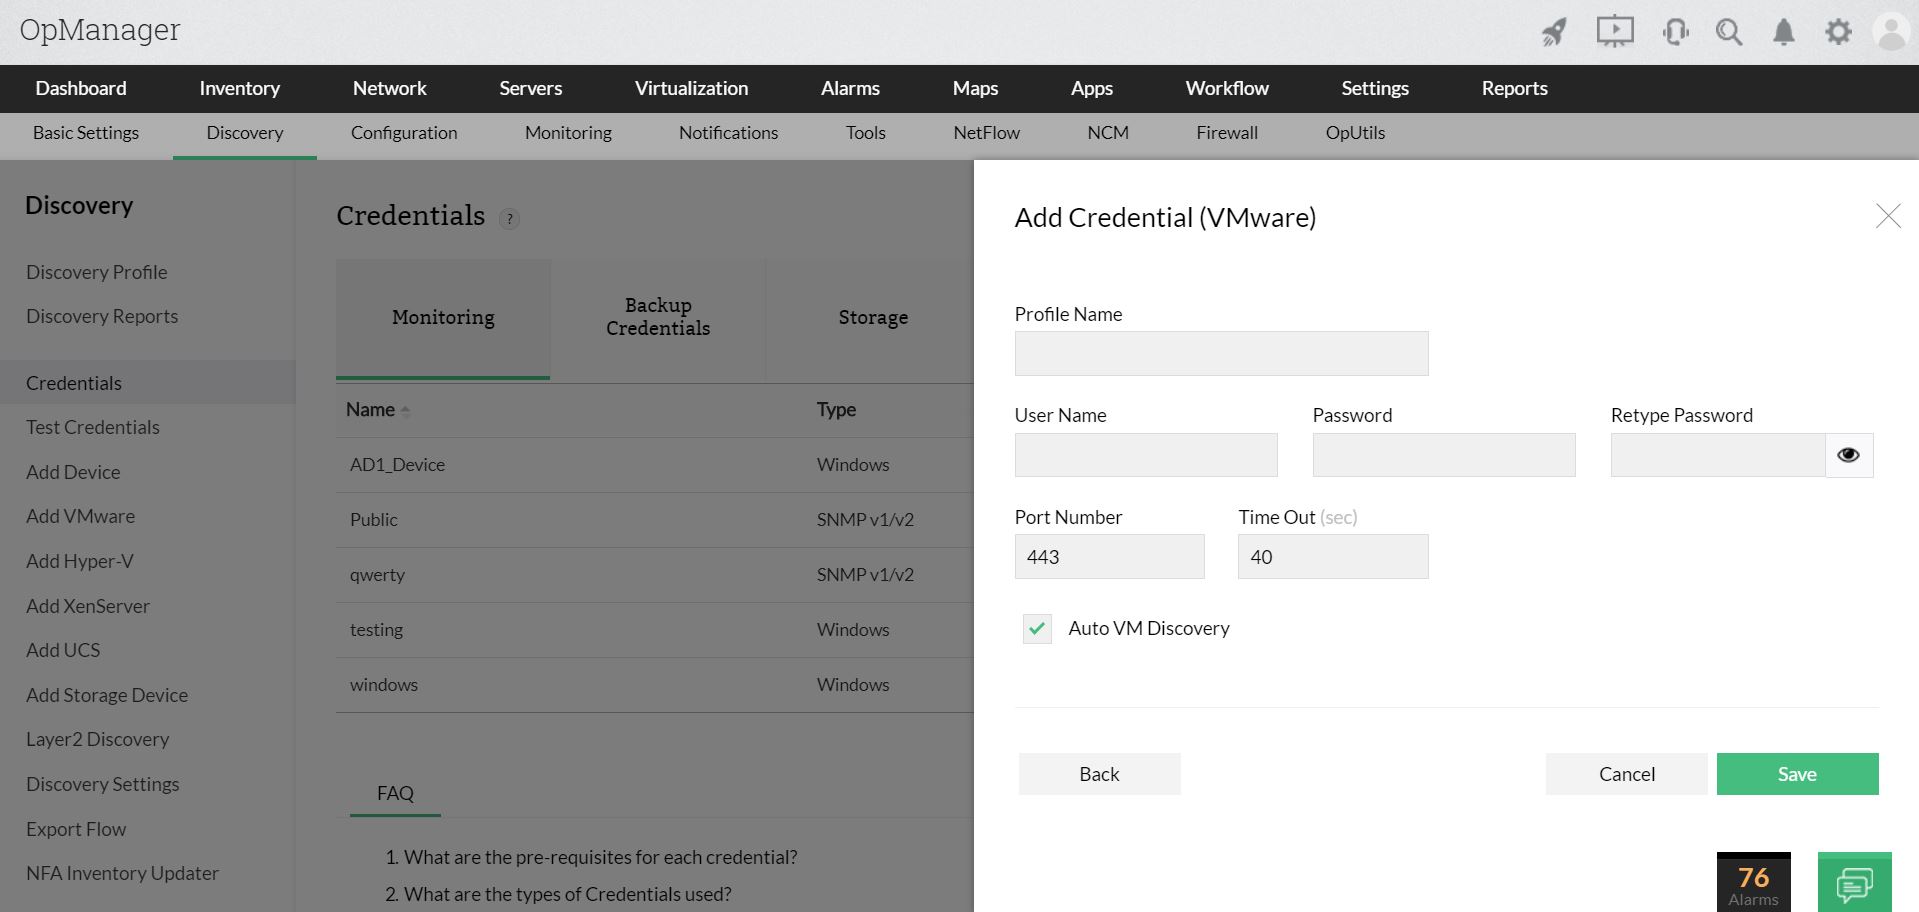Close the Add Credential panel

pos(1888,216)
